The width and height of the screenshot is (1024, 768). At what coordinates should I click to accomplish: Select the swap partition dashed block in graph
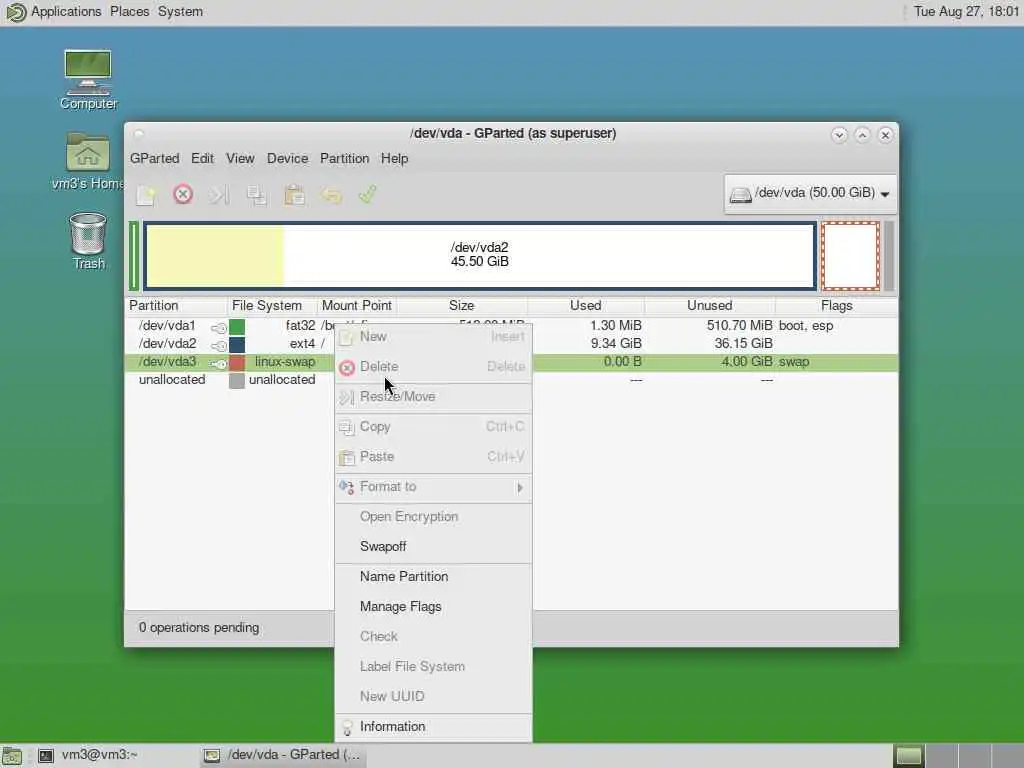click(850, 255)
